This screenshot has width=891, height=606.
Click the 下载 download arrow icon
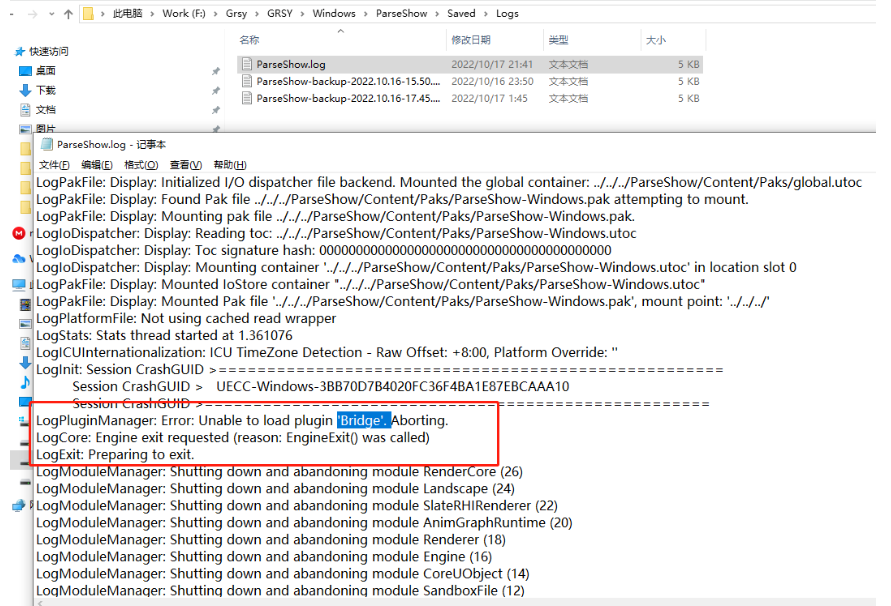pyautogui.click(x=25, y=90)
